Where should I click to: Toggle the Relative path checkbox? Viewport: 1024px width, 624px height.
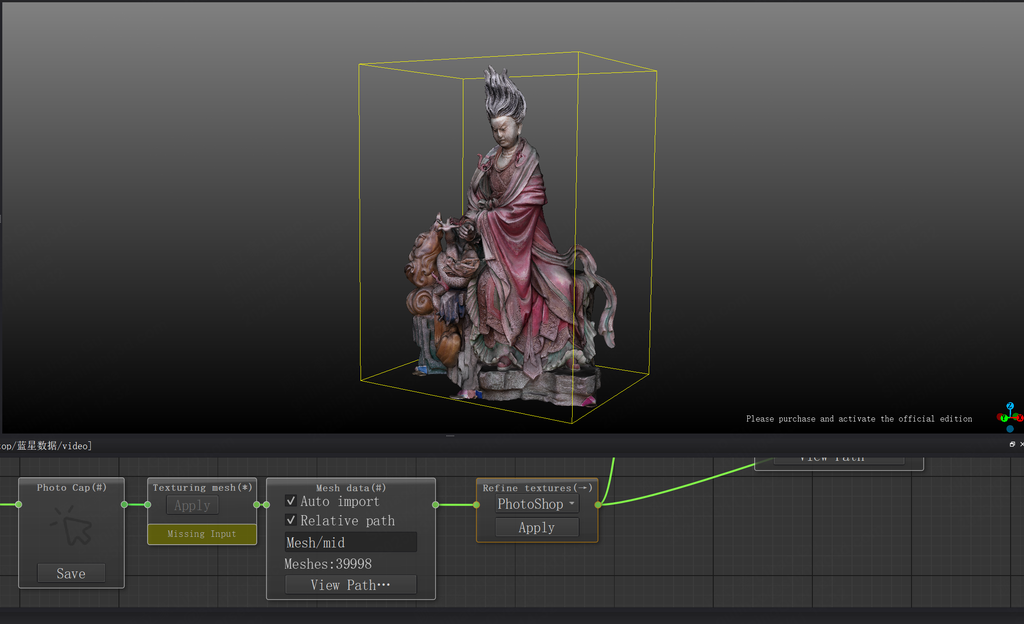pyautogui.click(x=291, y=520)
